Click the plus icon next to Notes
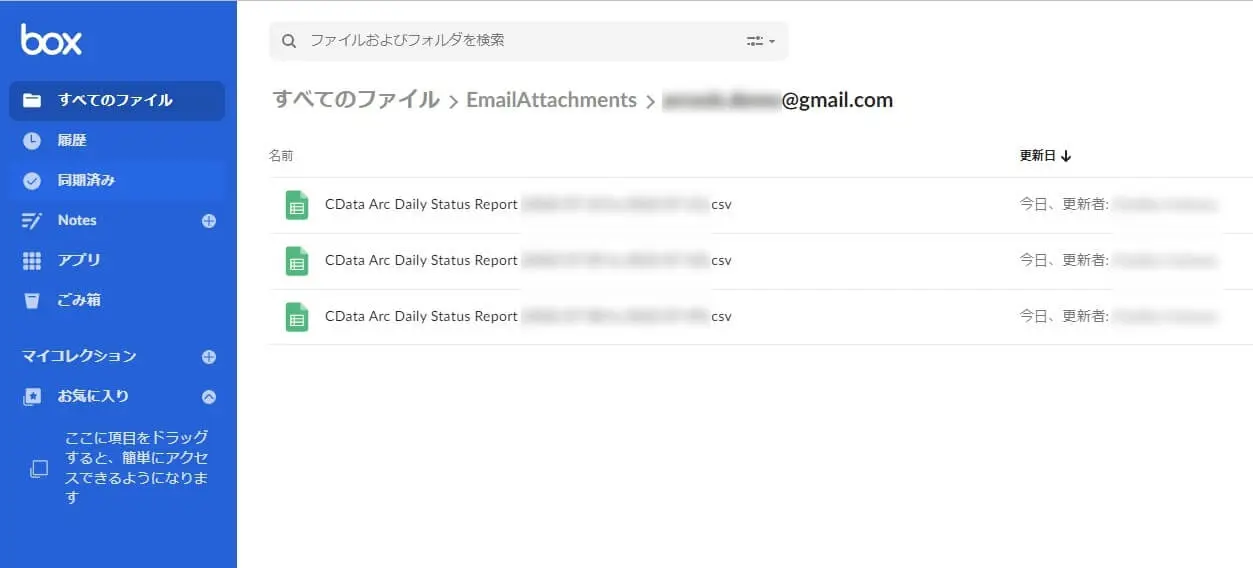Screen dimensions: 1253x568 coord(209,221)
